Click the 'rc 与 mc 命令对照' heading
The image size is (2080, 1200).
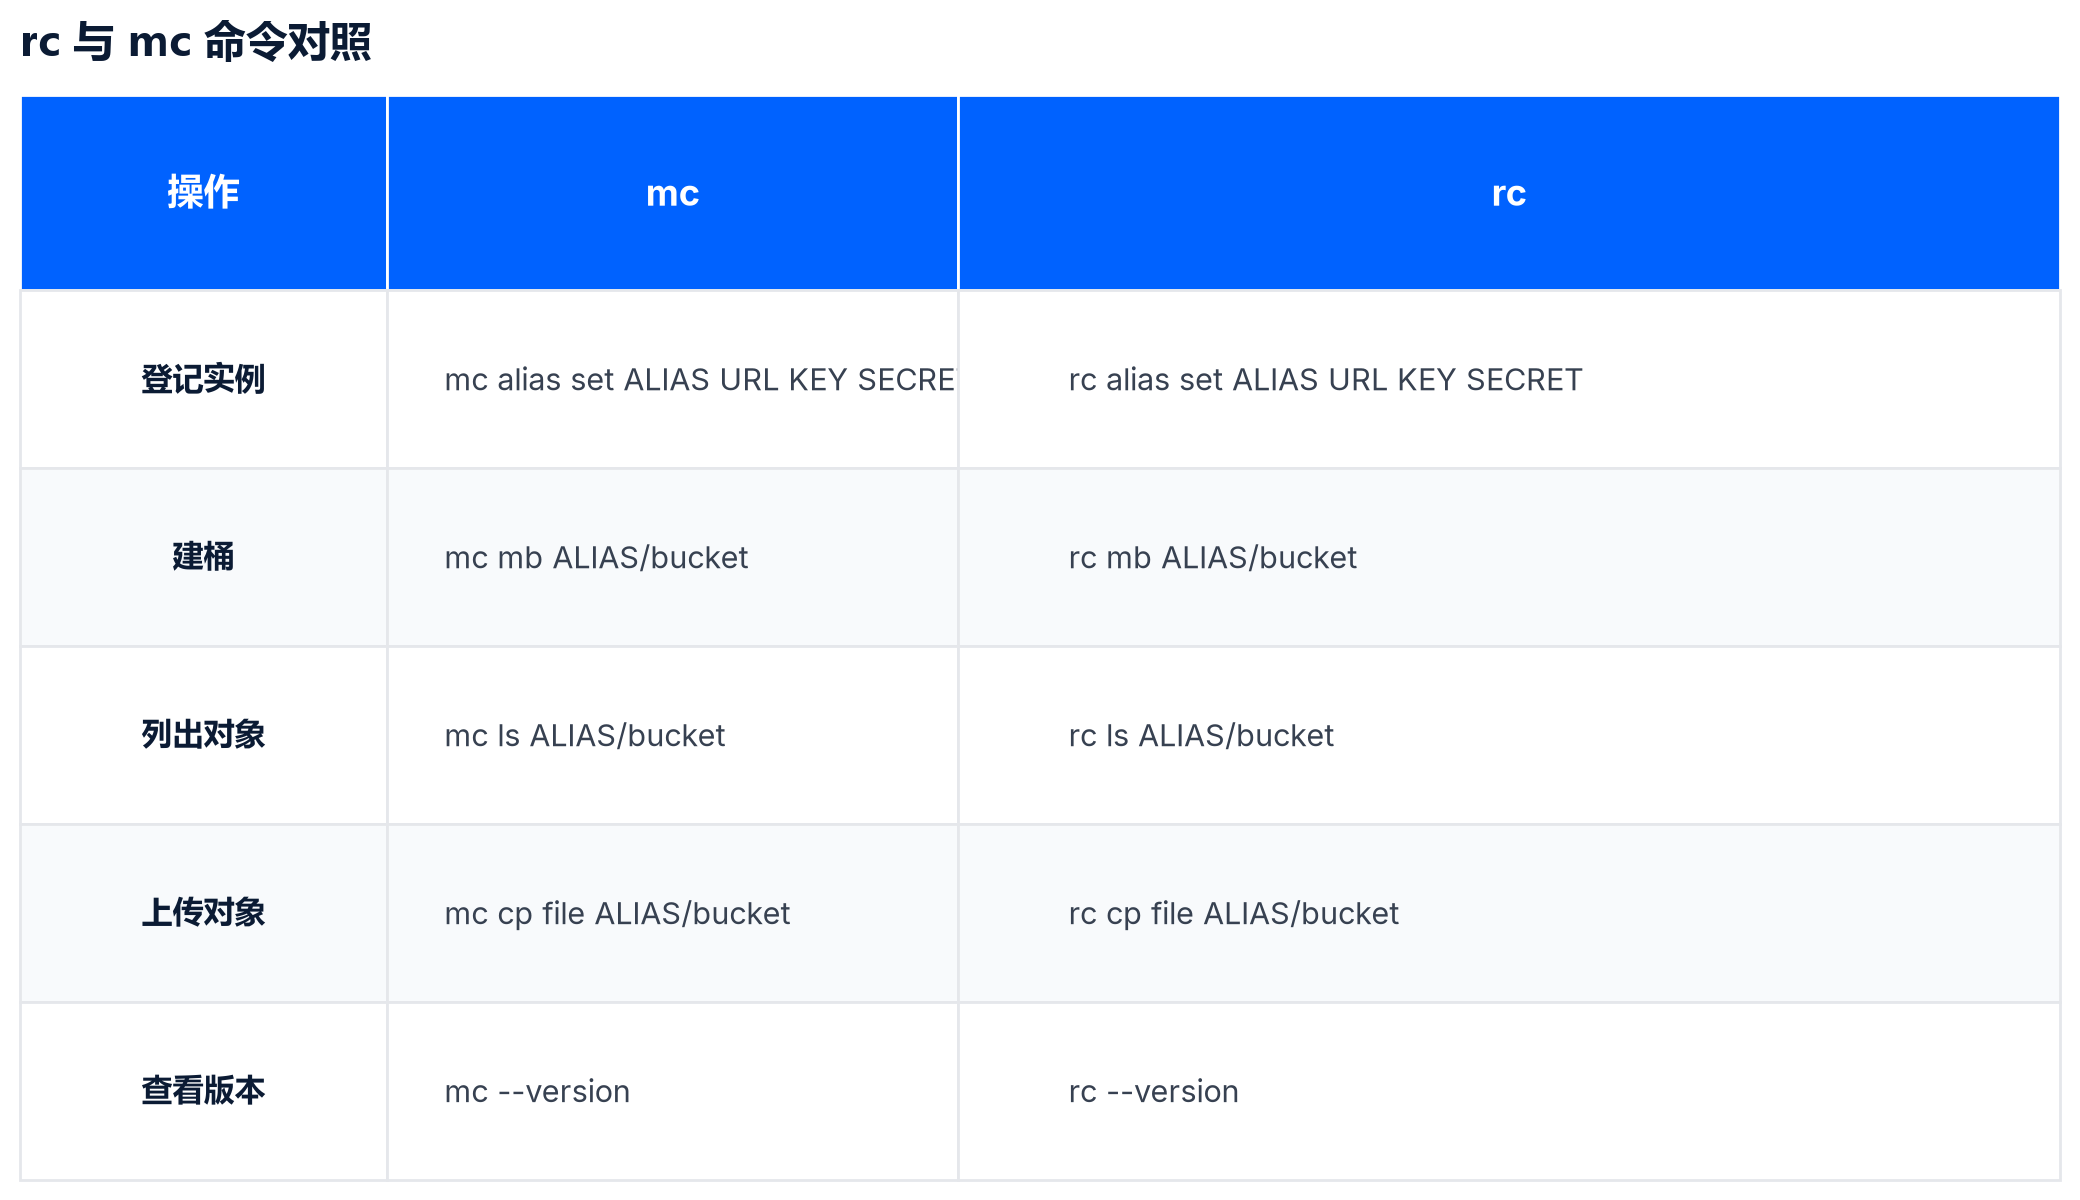tap(196, 42)
